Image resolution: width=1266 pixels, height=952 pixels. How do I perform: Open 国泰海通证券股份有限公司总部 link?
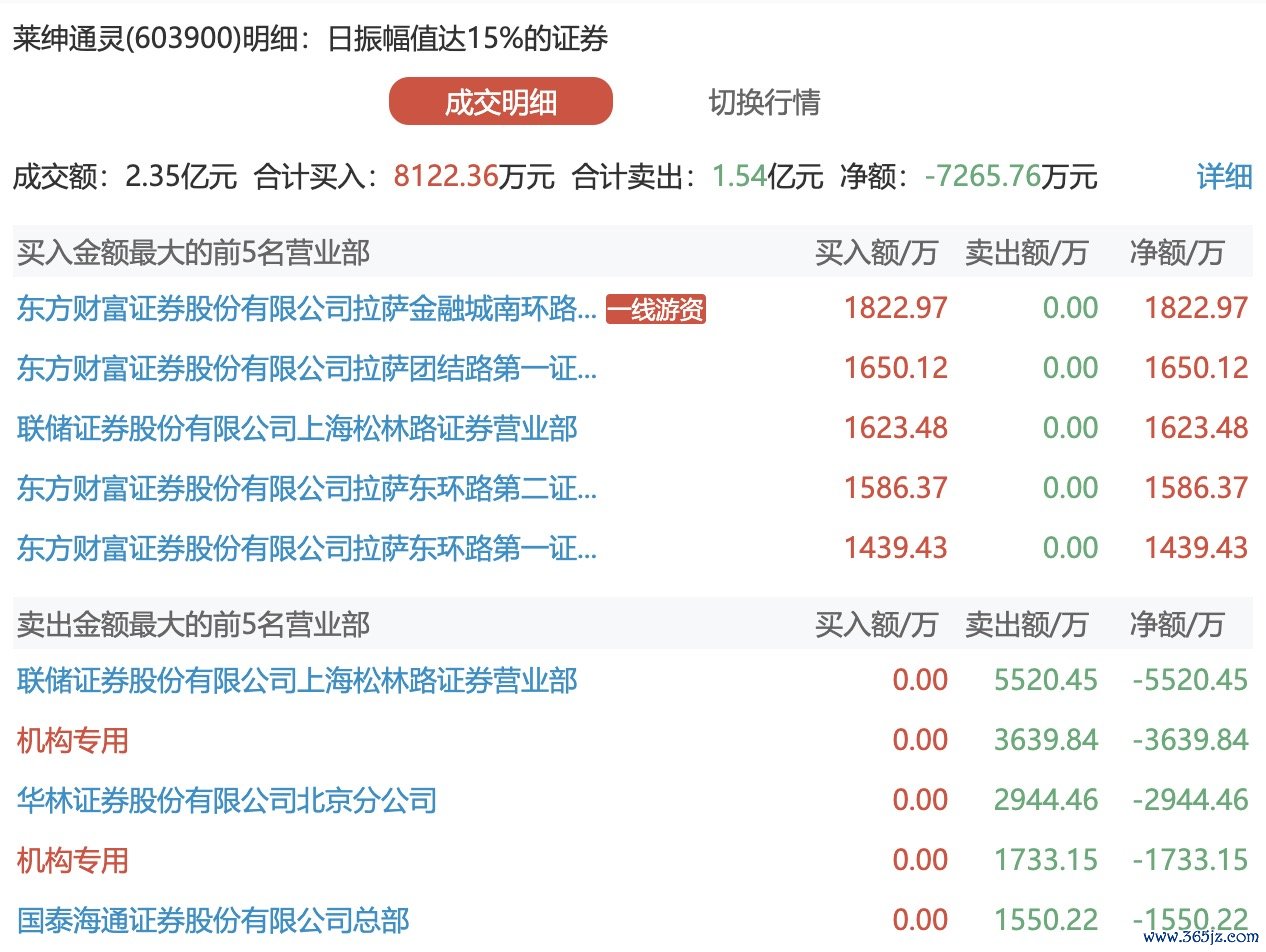tap(213, 921)
